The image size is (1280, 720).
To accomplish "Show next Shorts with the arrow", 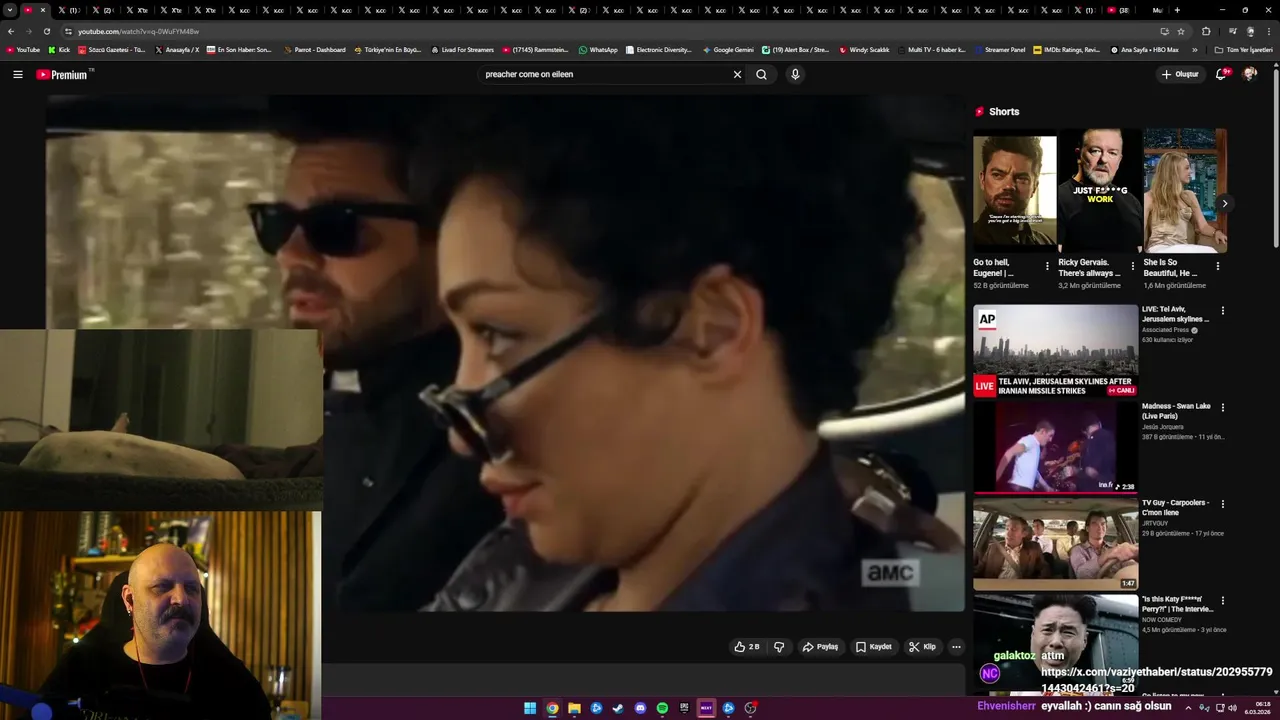I will [1224, 204].
